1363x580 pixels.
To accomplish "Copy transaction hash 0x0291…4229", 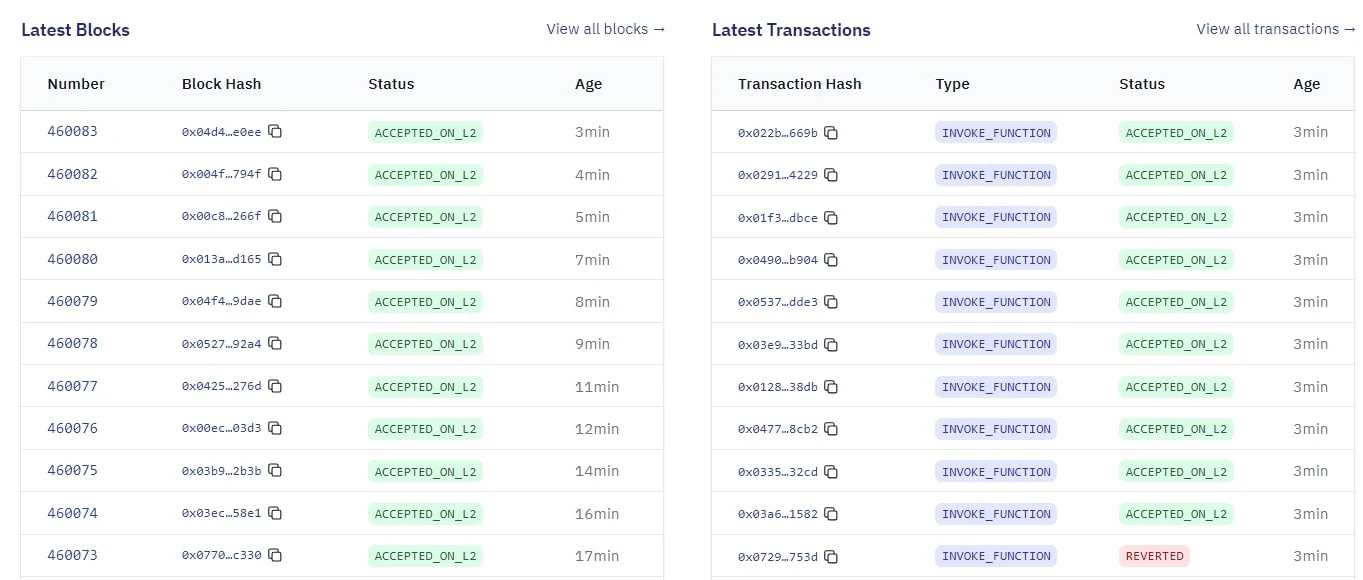I will pyautogui.click(x=831, y=175).
